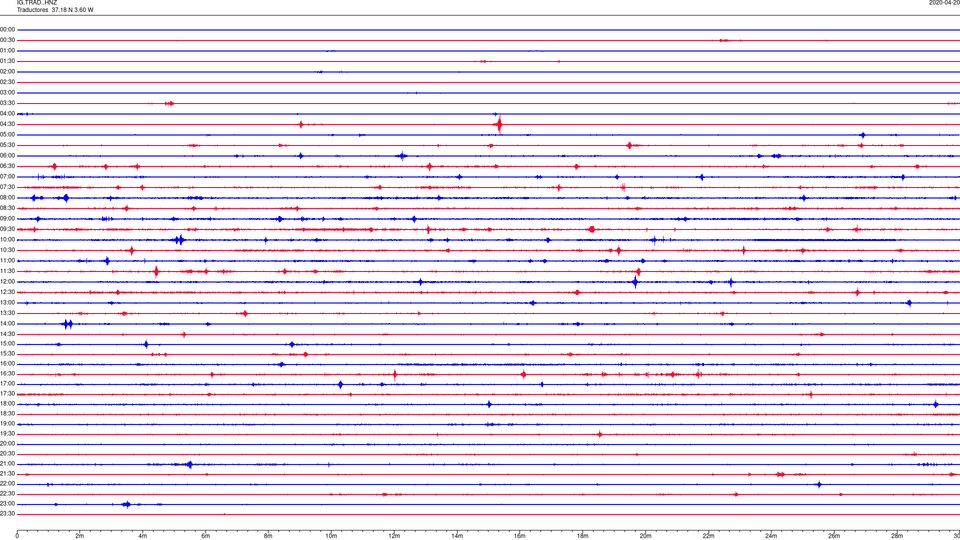
Task: Select the 22:00 row label
Action: 8,484
